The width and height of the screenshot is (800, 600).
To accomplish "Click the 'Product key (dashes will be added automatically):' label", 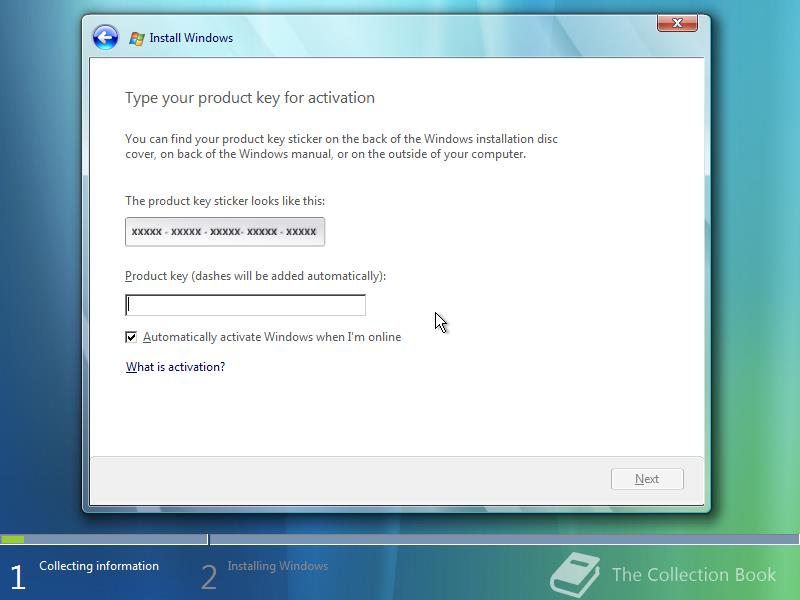I will (x=256, y=276).
